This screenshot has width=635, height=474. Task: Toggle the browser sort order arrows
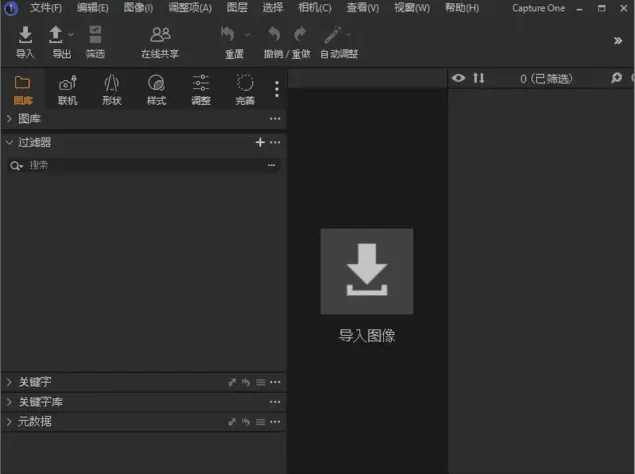pyautogui.click(x=478, y=78)
